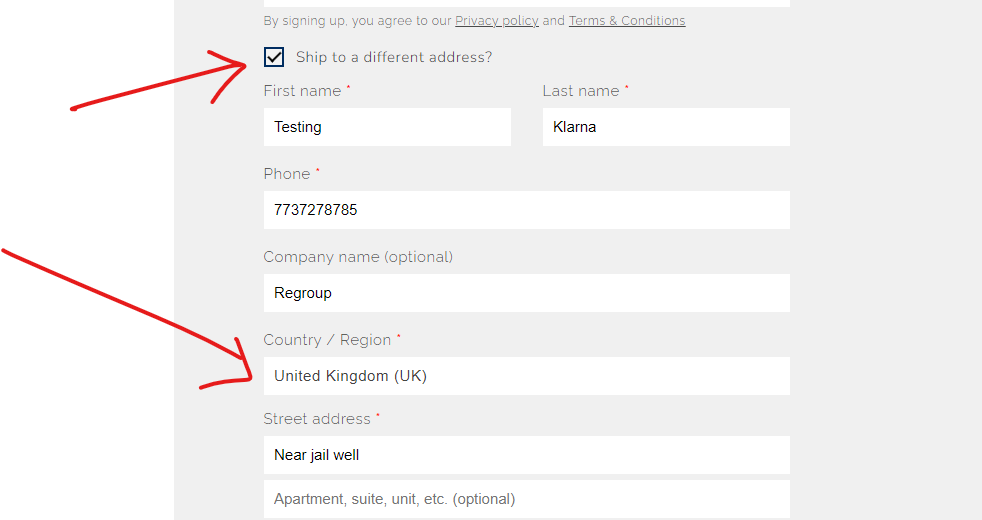The width and height of the screenshot is (982, 520).
Task: Select the Street address field with Near jail well
Action: tap(527, 455)
